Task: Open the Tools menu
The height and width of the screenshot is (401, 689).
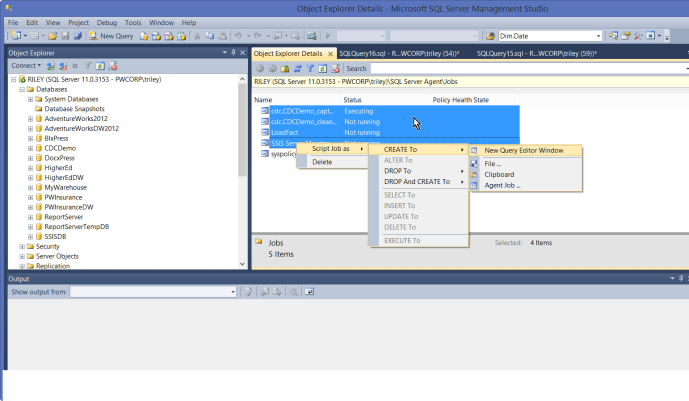Action: 133,21
